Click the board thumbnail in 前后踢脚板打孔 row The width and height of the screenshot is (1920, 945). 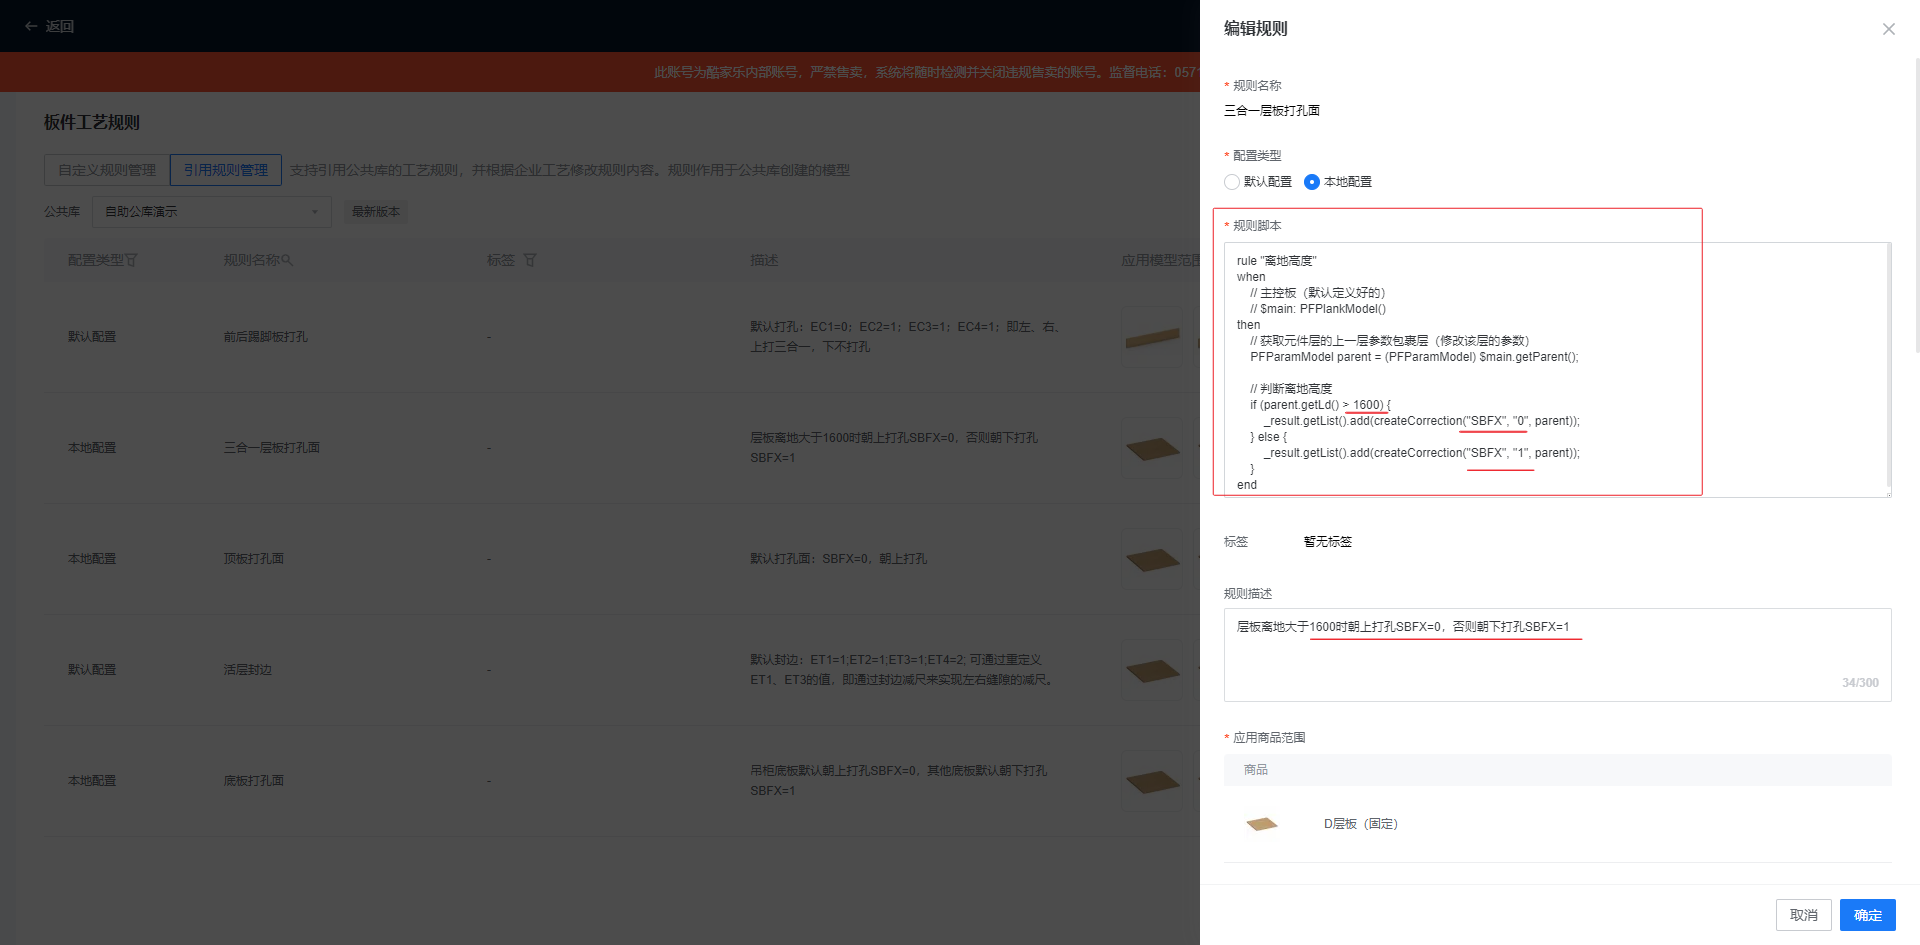[x=1152, y=338]
